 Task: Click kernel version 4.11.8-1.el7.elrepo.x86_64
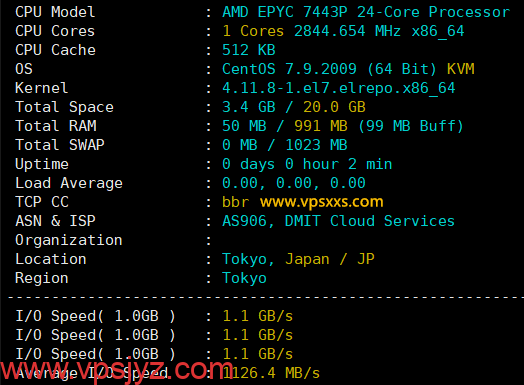[339, 88]
